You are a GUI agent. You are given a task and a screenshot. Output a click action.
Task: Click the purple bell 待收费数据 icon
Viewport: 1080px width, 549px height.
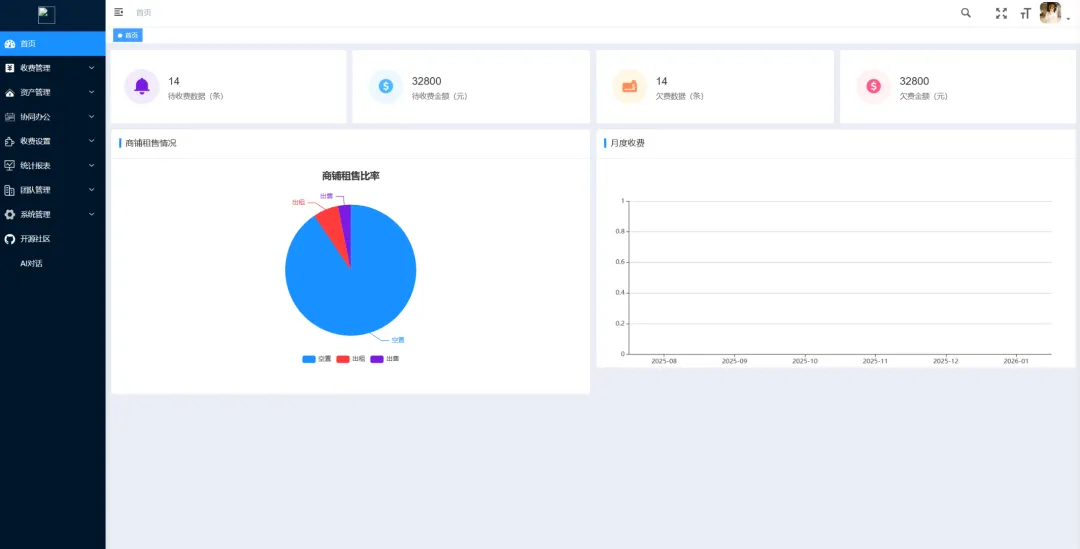(x=142, y=86)
